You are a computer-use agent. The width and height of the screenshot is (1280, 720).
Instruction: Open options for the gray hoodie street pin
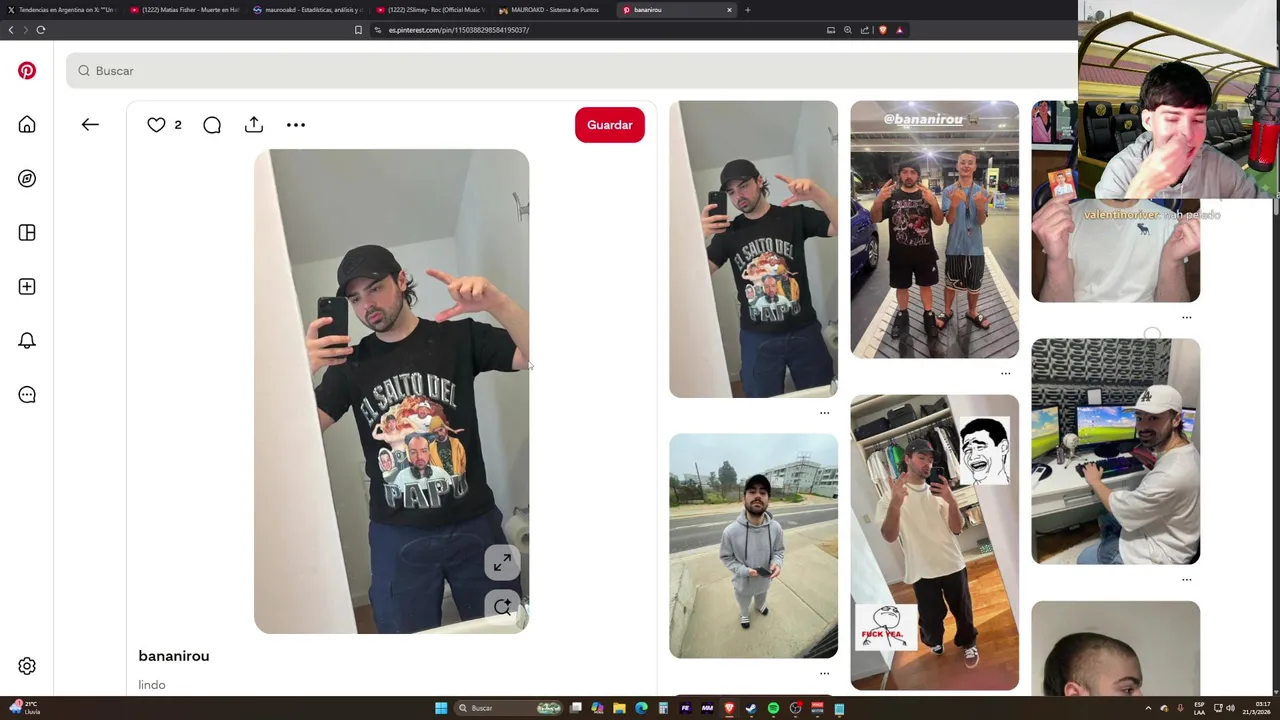click(x=825, y=673)
